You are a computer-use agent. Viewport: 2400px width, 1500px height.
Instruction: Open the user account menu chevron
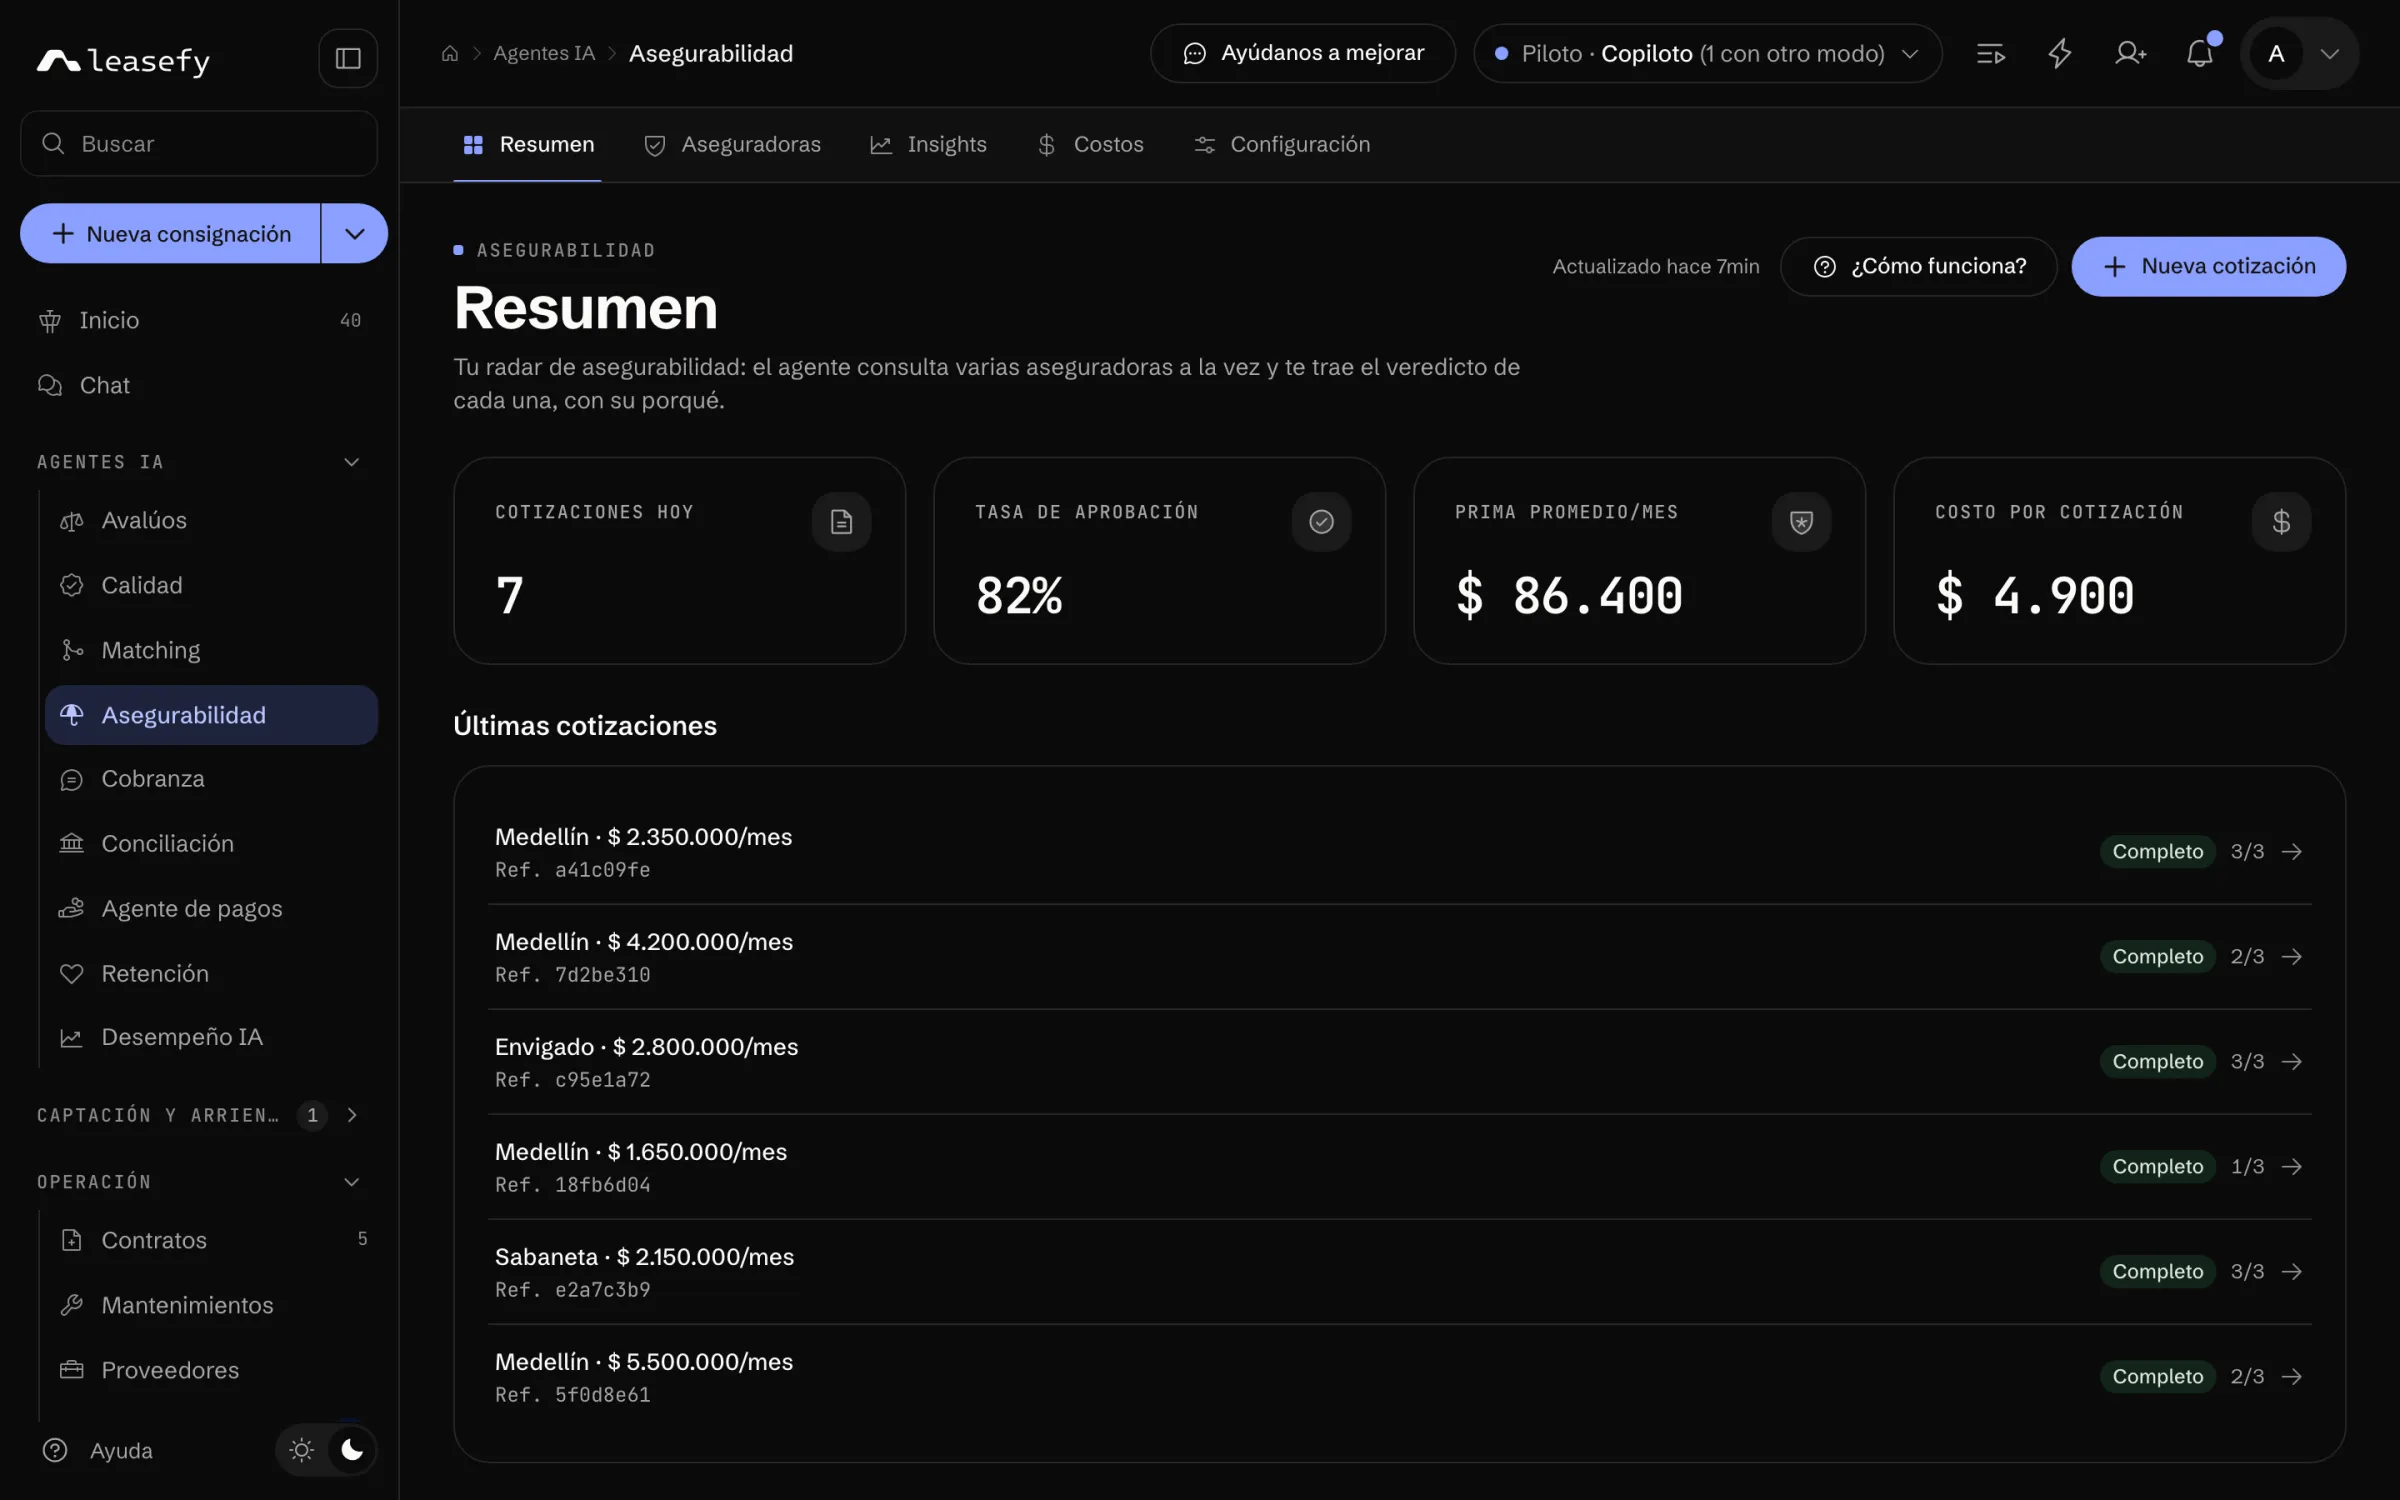[2330, 54]
